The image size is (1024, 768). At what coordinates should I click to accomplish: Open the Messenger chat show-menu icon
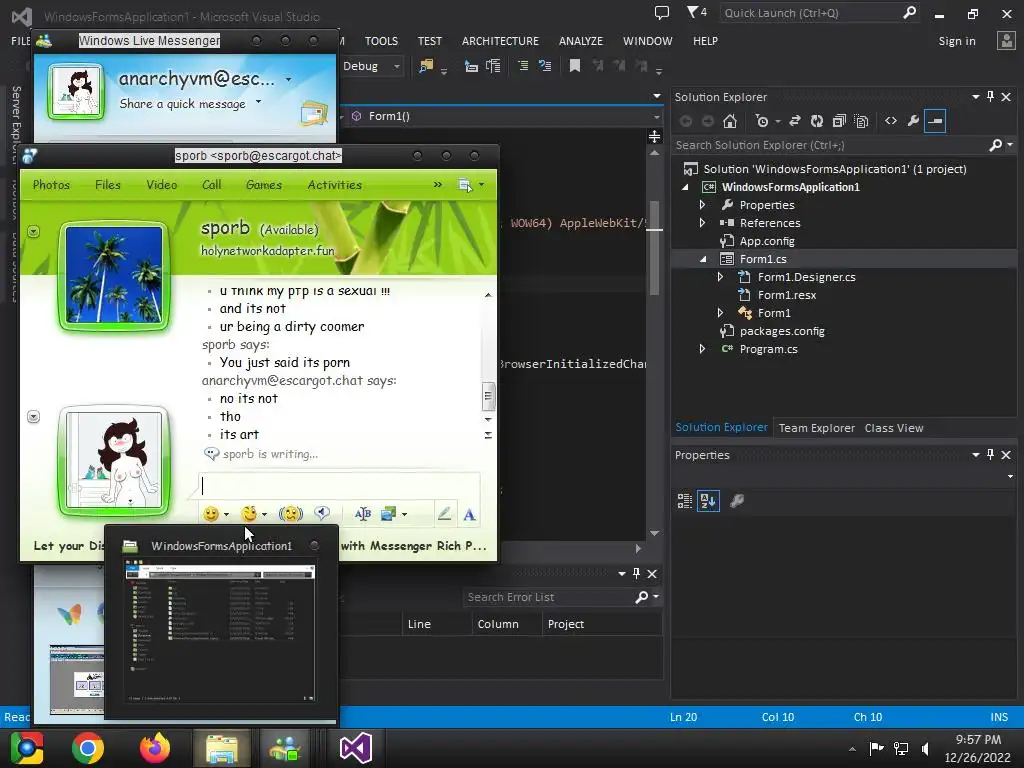(x=465, y=185)
